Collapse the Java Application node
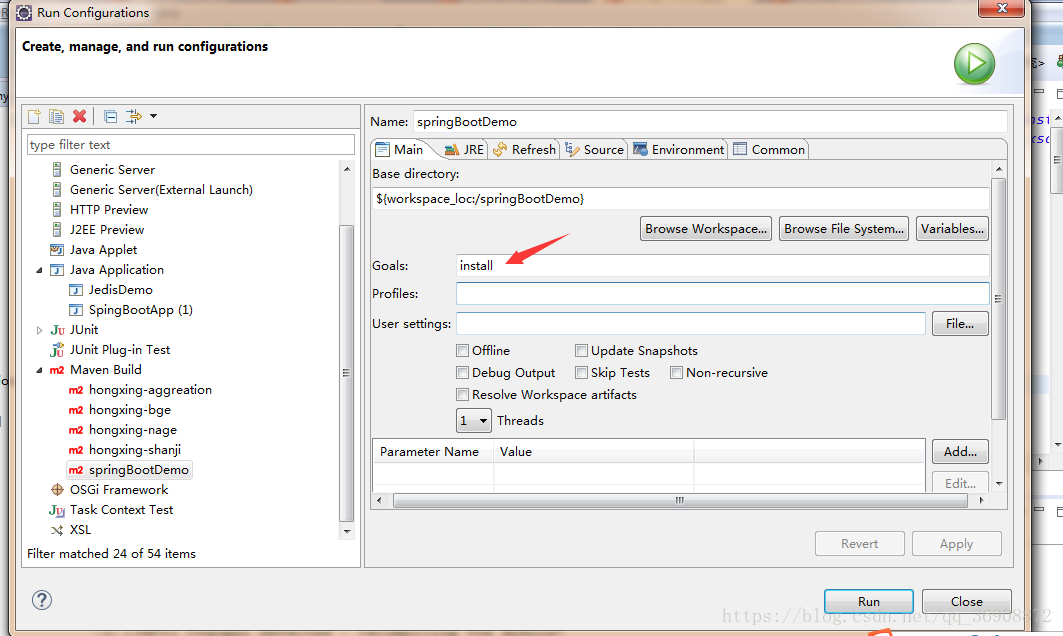Image resolution: width=1063 pixels, height=636 pixels. pos(39,270)
